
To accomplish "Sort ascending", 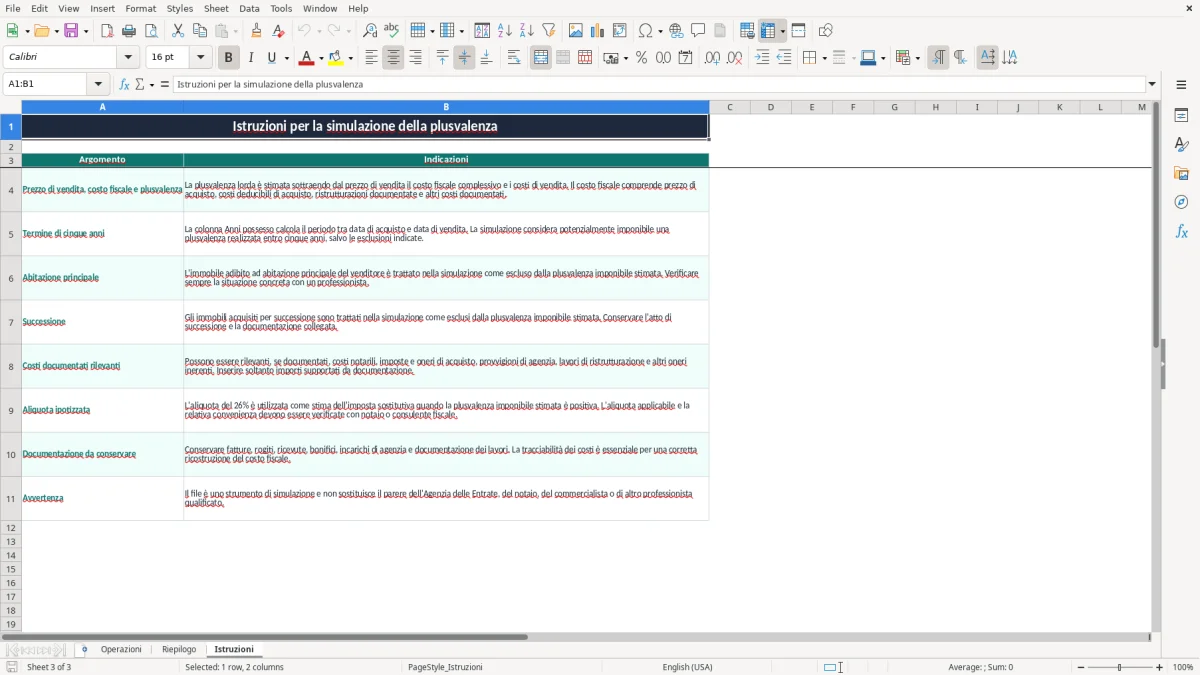I will pos(505,31).
